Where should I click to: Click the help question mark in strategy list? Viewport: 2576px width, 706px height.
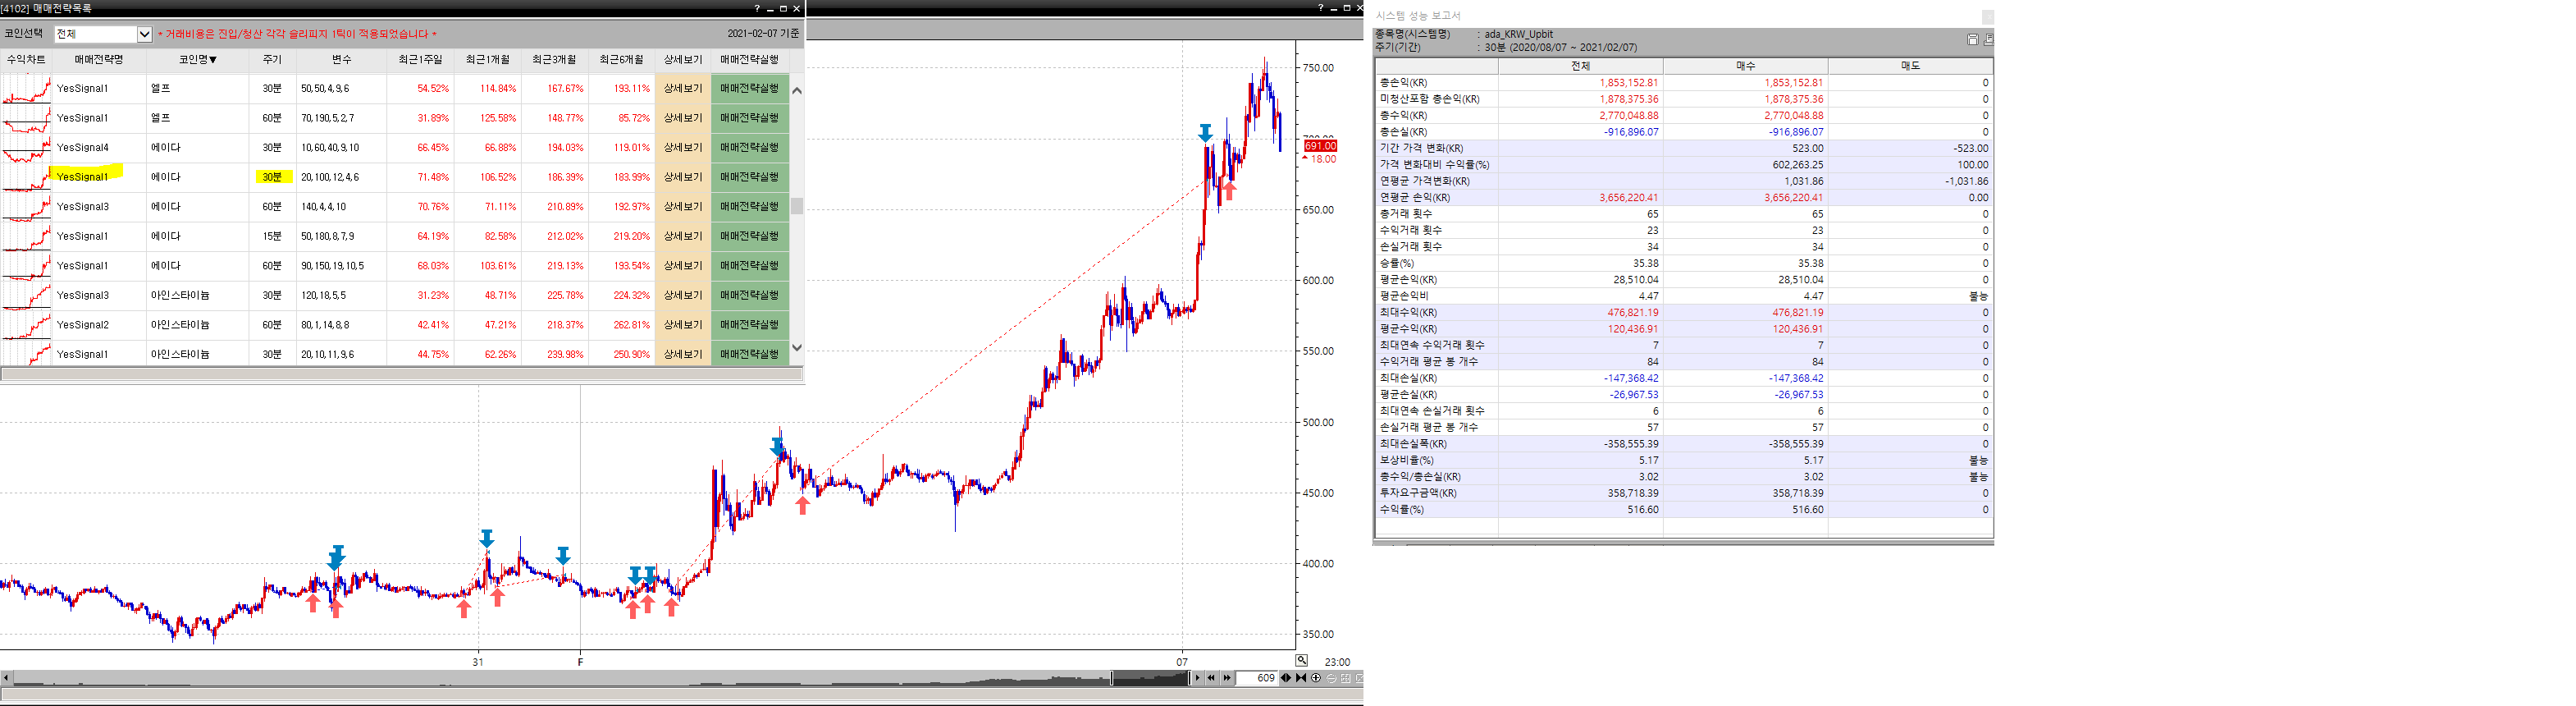coord(757,8)
